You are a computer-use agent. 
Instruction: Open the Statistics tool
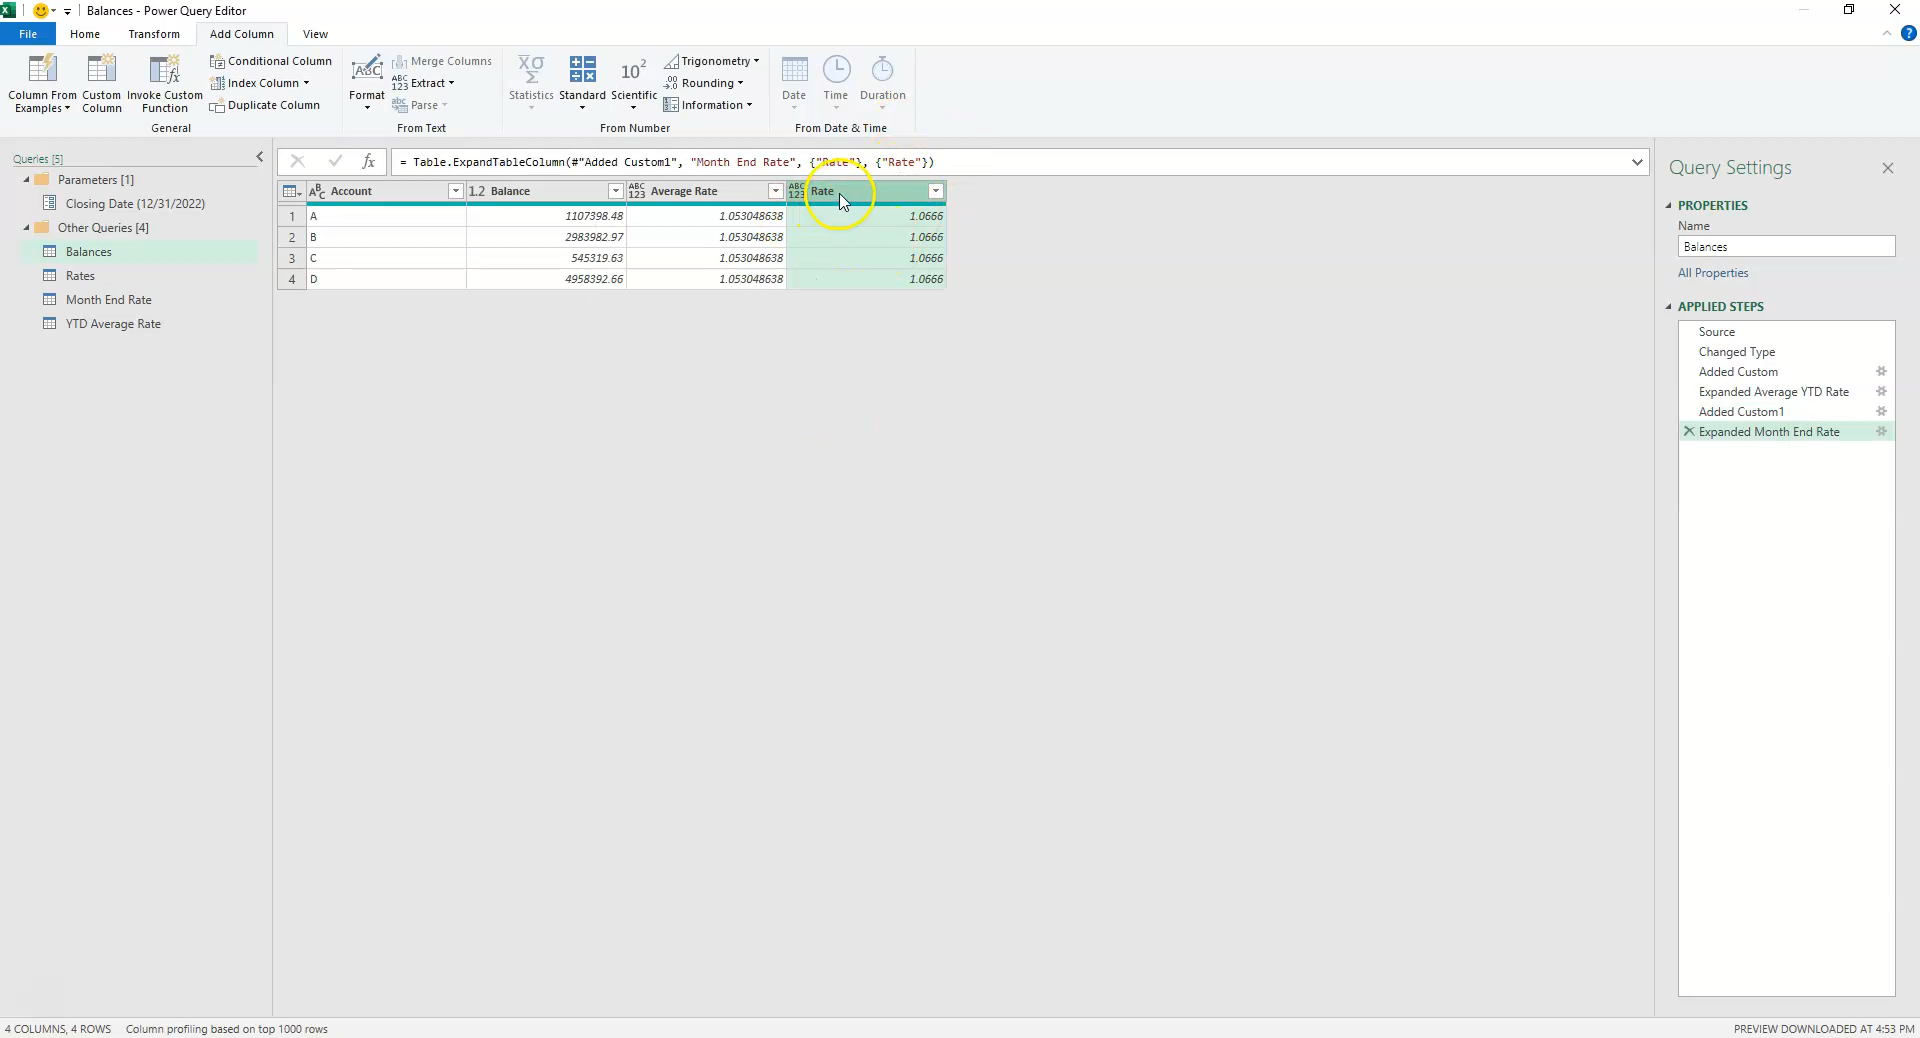coord(531,80)
